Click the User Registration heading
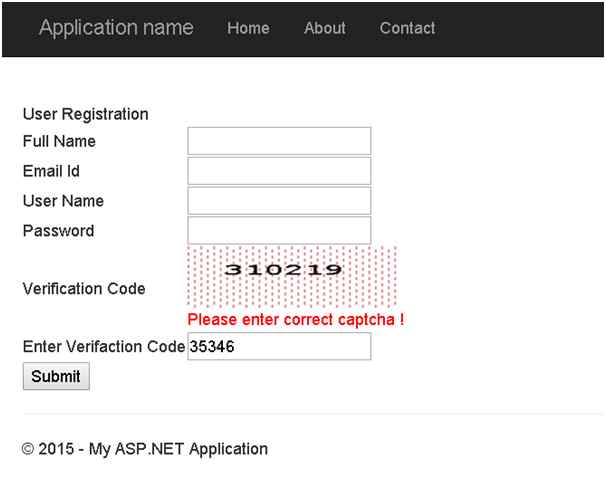Image resolution: width=606 pixels, height=479 pixels. click(85, 114)
